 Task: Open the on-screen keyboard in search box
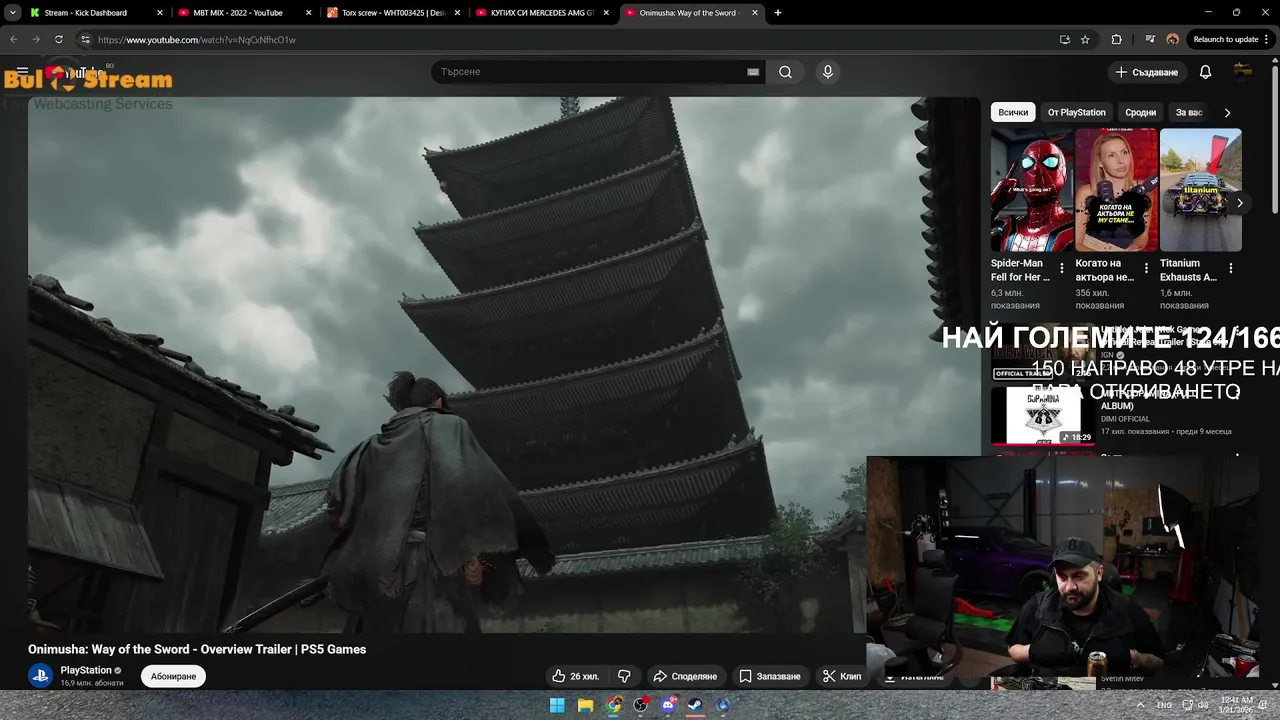click(753, 72)
